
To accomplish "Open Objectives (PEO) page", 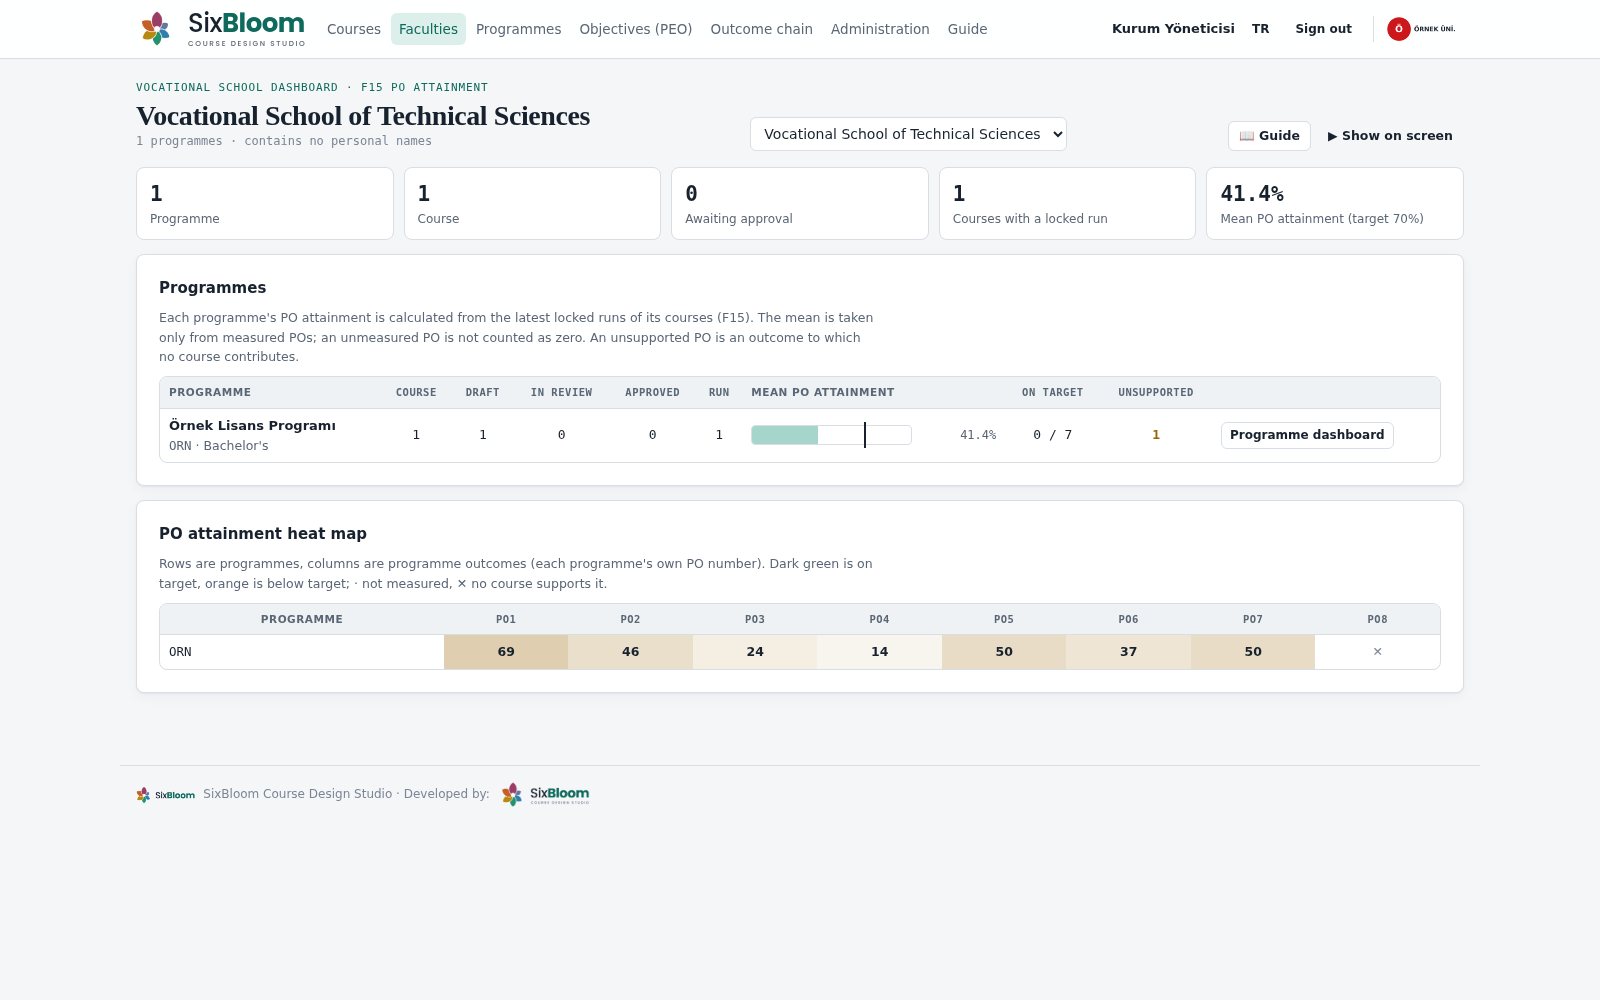I will coord(636,29).
